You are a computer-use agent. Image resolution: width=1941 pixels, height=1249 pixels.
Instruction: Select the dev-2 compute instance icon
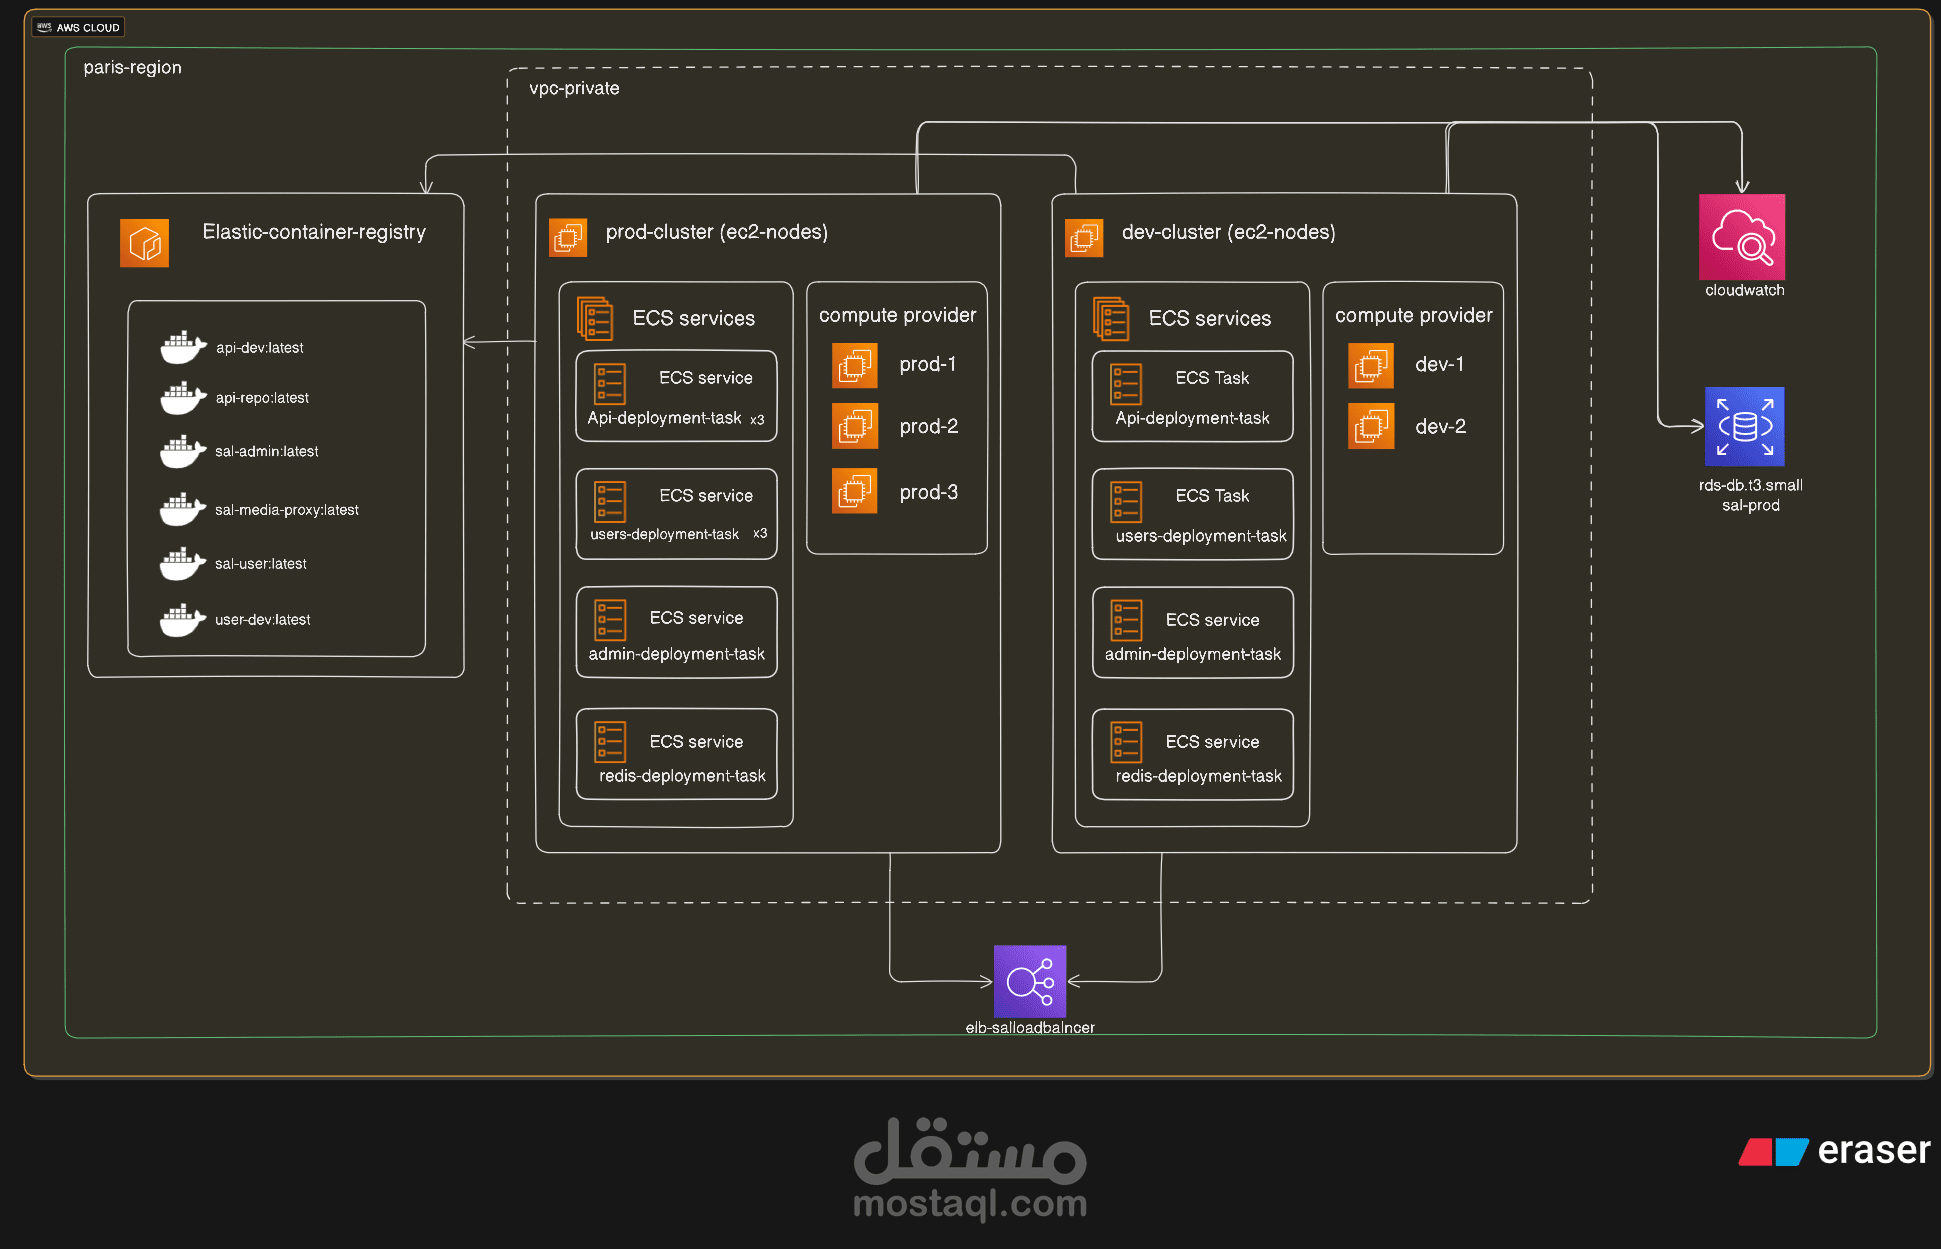1370,426
